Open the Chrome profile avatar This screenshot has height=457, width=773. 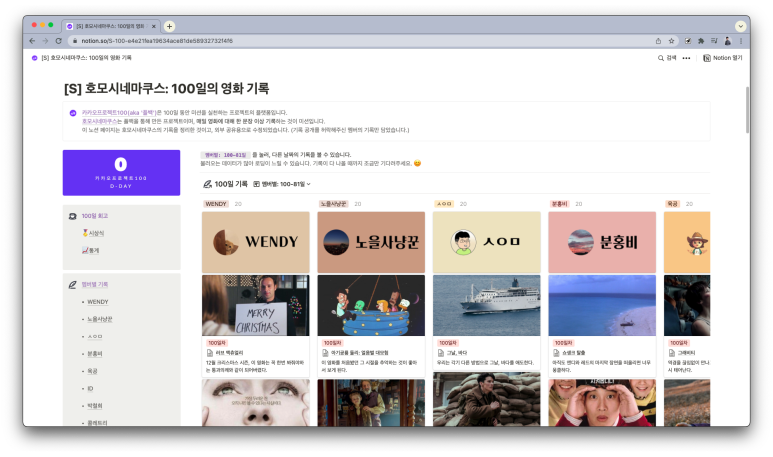728,41
